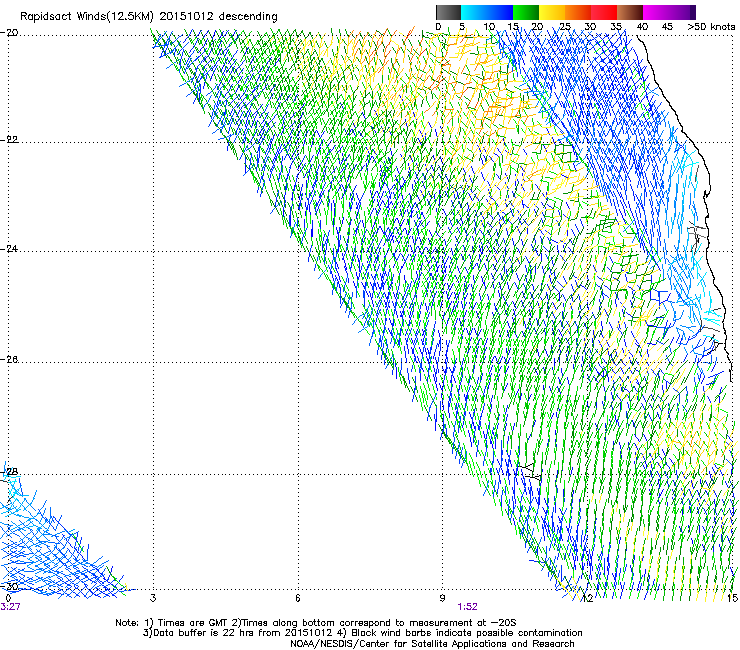Click the '>50 knots' legend label
This screenshot has width=740, height=650.
click(x=711, y=27)
